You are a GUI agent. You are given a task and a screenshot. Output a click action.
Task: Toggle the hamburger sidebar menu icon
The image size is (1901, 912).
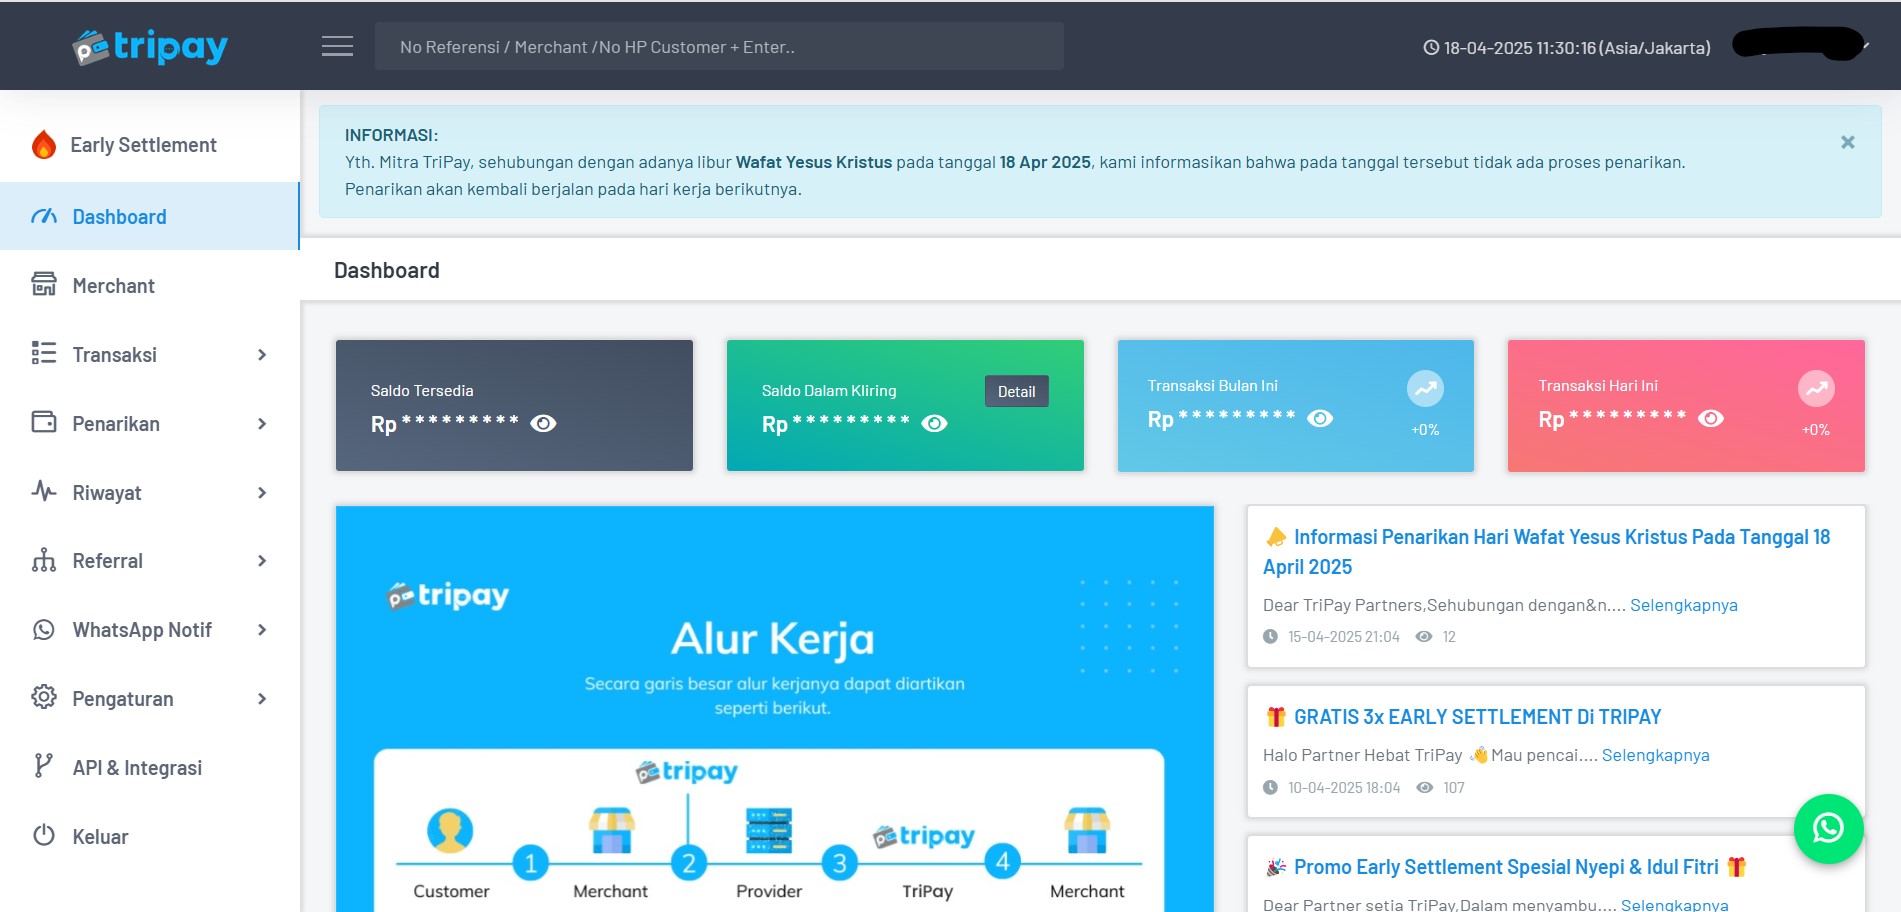click(337, 46)
